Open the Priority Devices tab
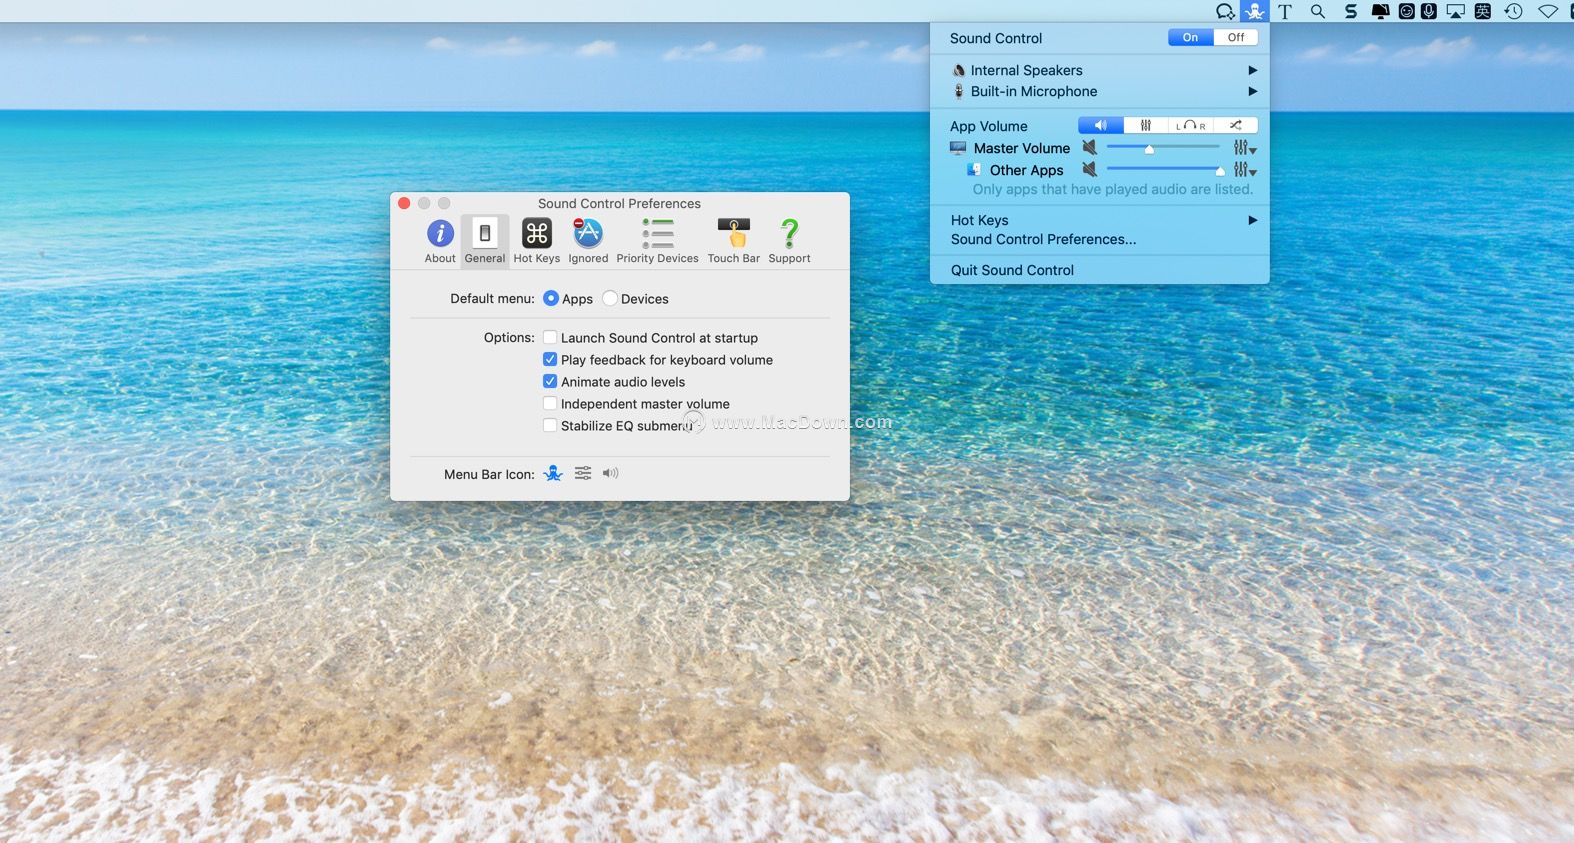 tap(657, 241)
